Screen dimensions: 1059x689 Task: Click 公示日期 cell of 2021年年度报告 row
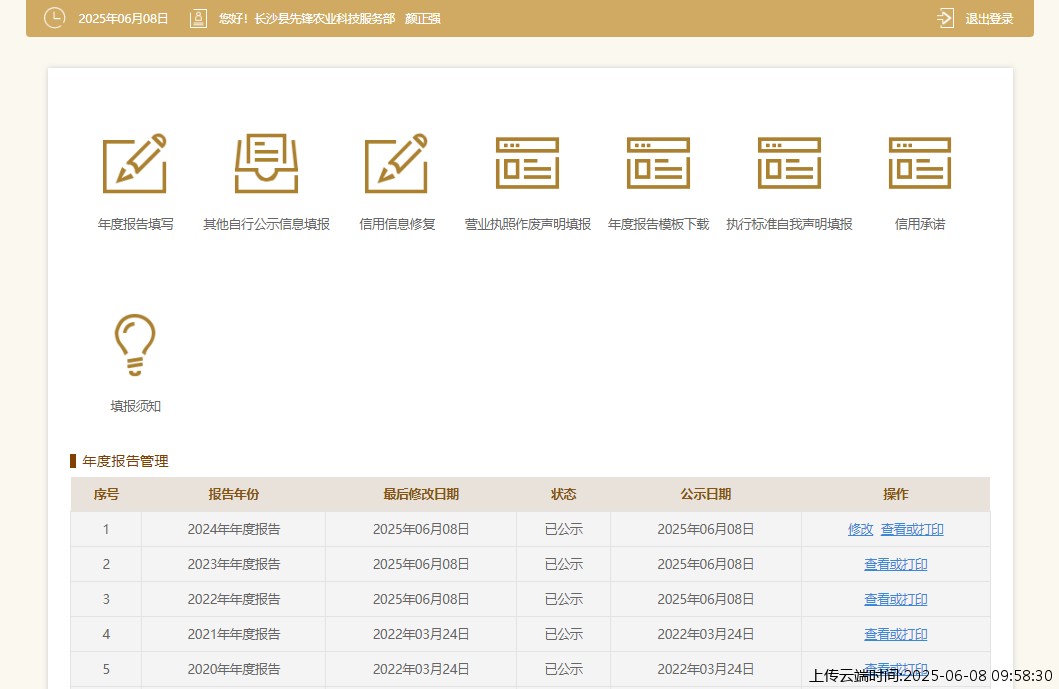(x=706, y=634)
